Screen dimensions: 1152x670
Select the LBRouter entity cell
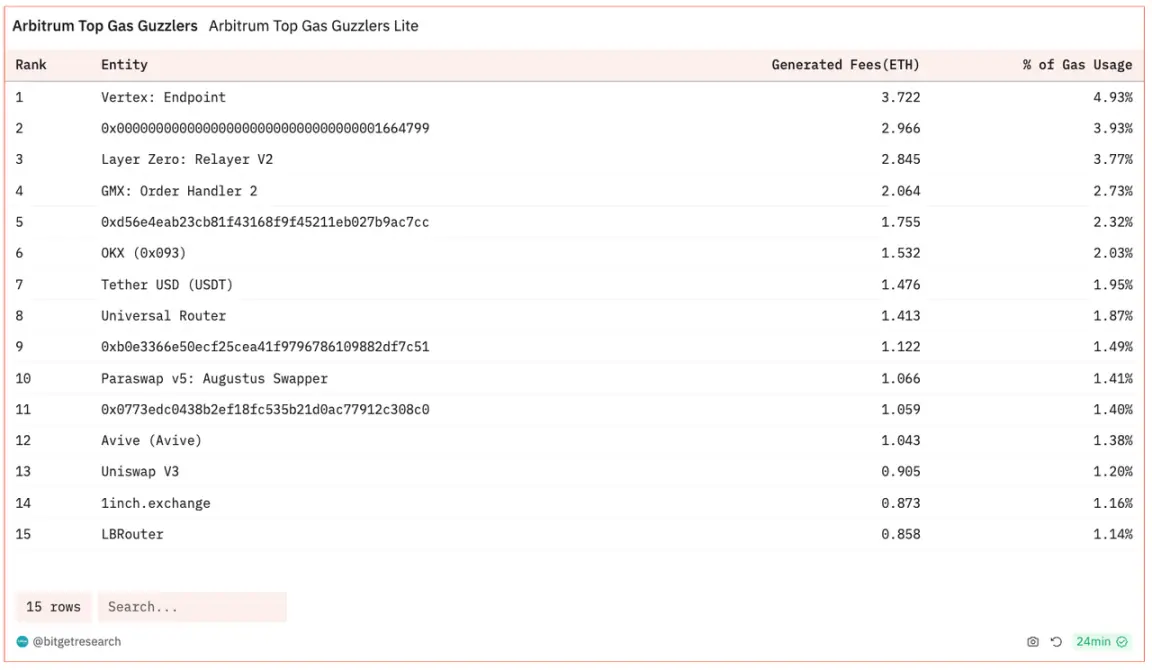(132, 534)
